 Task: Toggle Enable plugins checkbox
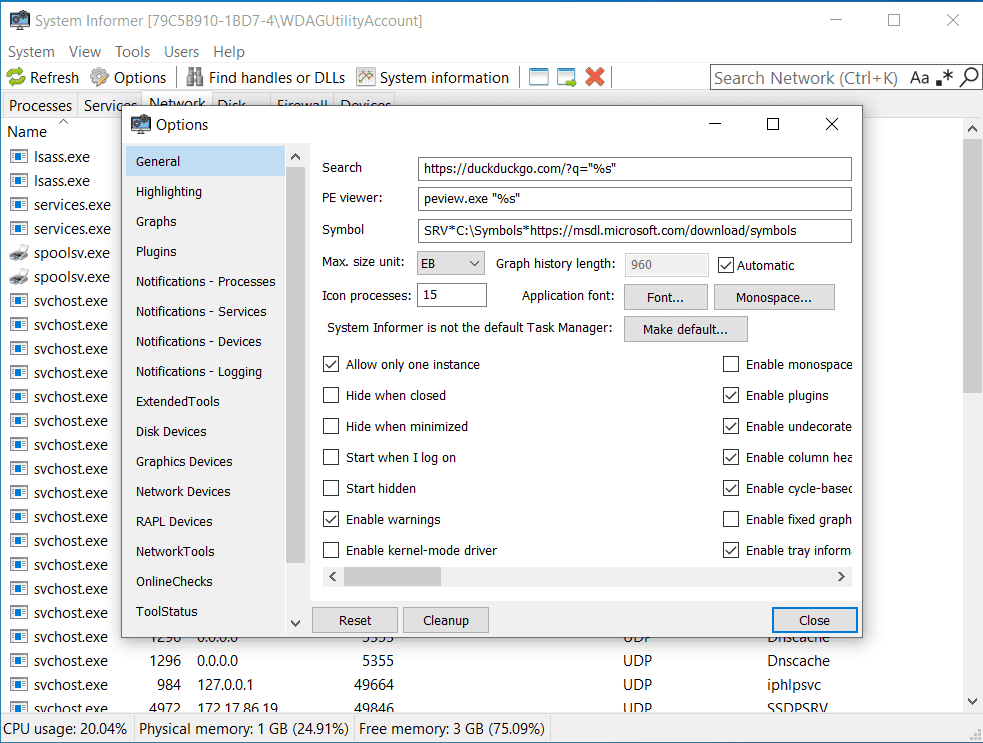[x=731, y=395]
